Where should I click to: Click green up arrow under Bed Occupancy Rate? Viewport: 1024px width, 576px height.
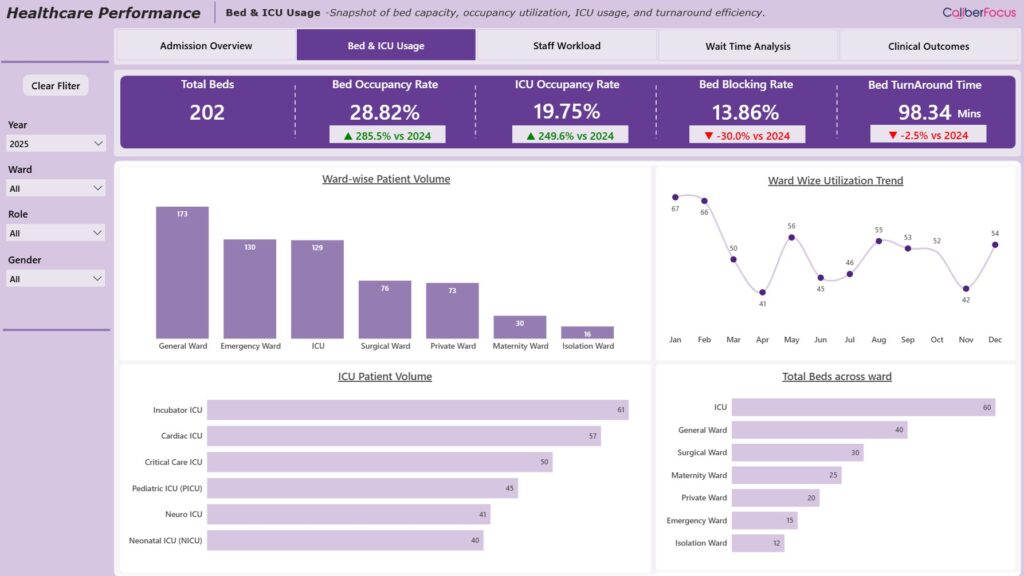click(x=347, y=135)
